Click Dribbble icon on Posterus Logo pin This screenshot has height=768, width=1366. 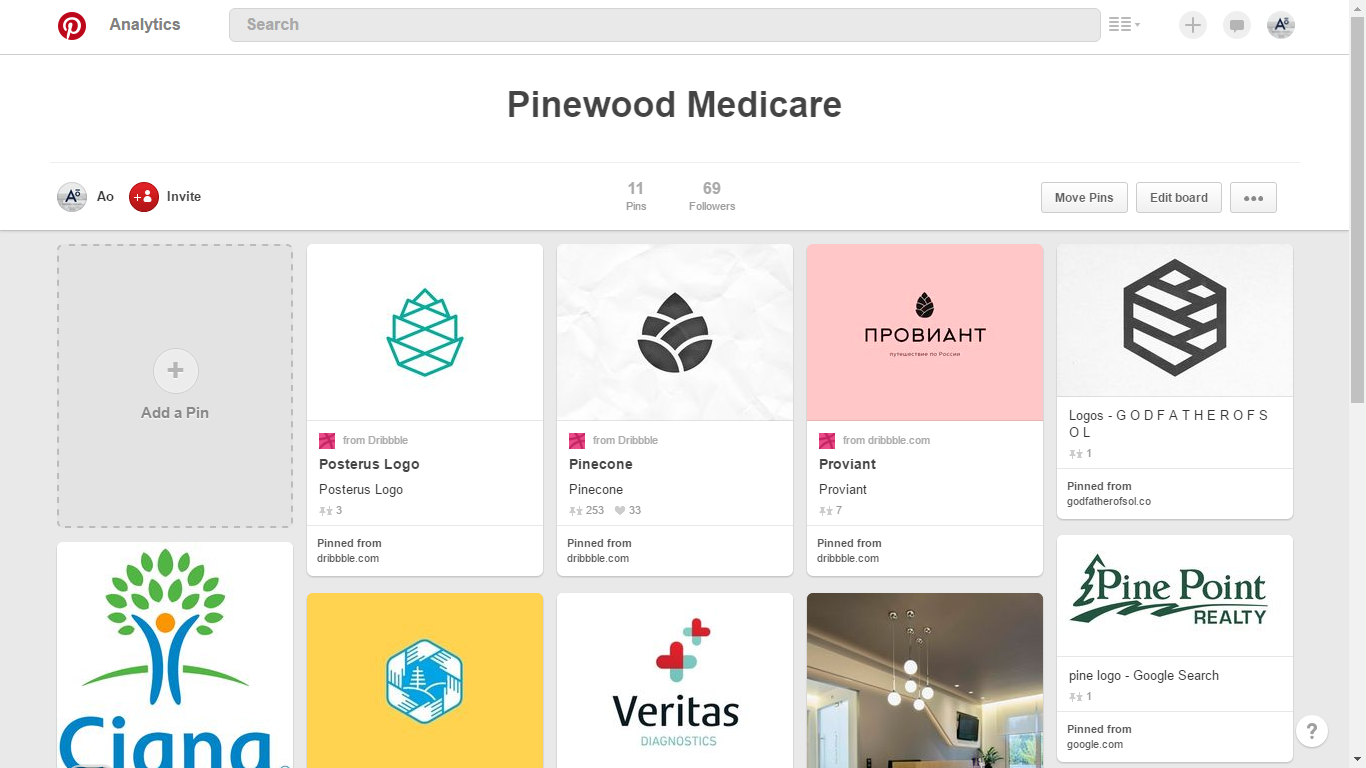tap(326, 440)
